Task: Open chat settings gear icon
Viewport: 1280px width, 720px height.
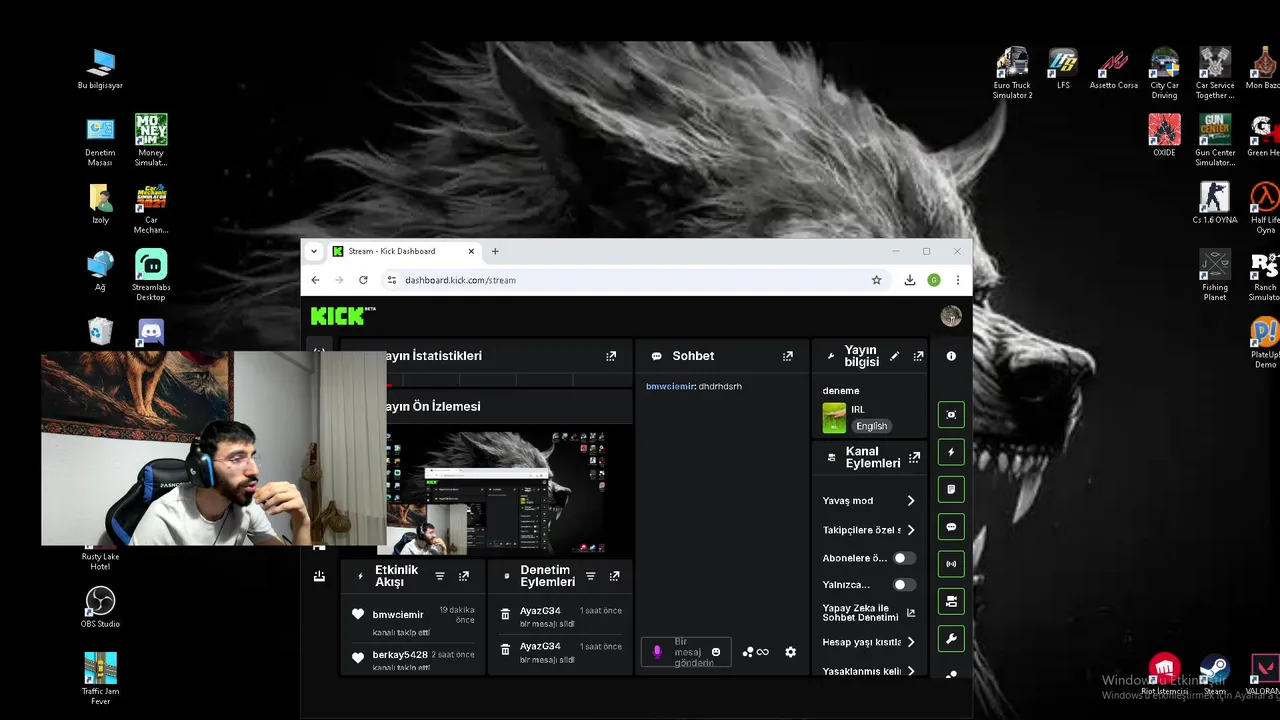Action: [790, 652]
